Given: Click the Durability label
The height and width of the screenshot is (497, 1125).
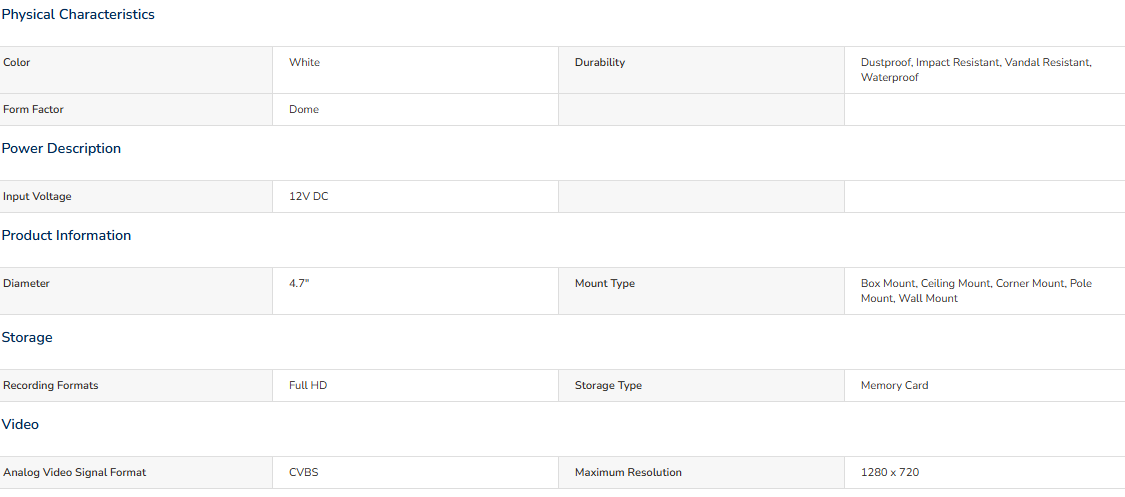Looking at the screenshot, I should 600,62.
